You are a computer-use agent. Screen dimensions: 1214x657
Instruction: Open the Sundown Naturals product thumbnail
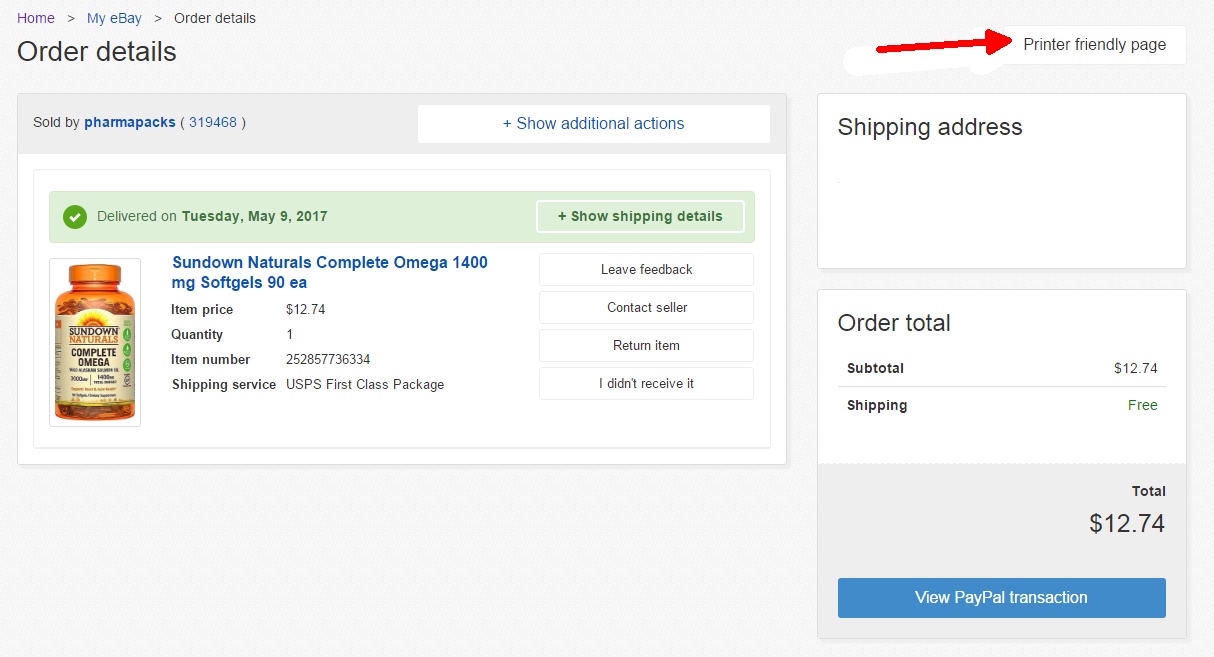(95, 342)
